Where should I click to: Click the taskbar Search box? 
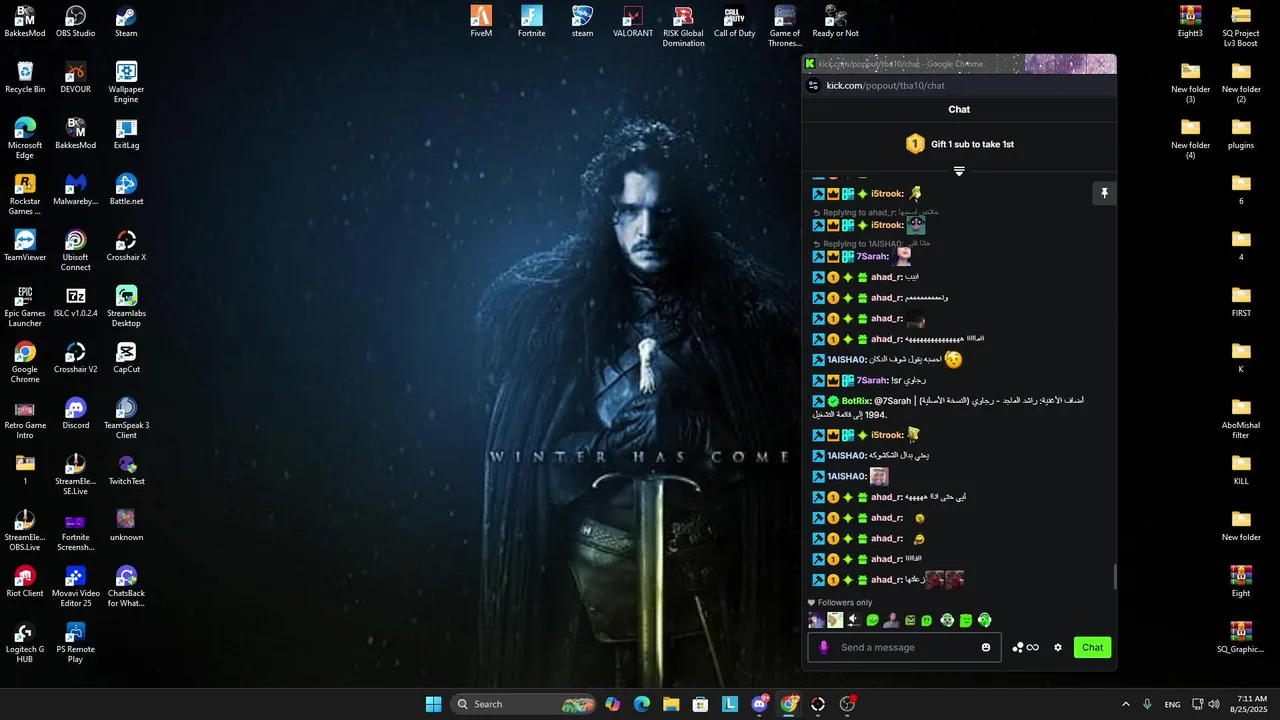[x=525, y=704]
